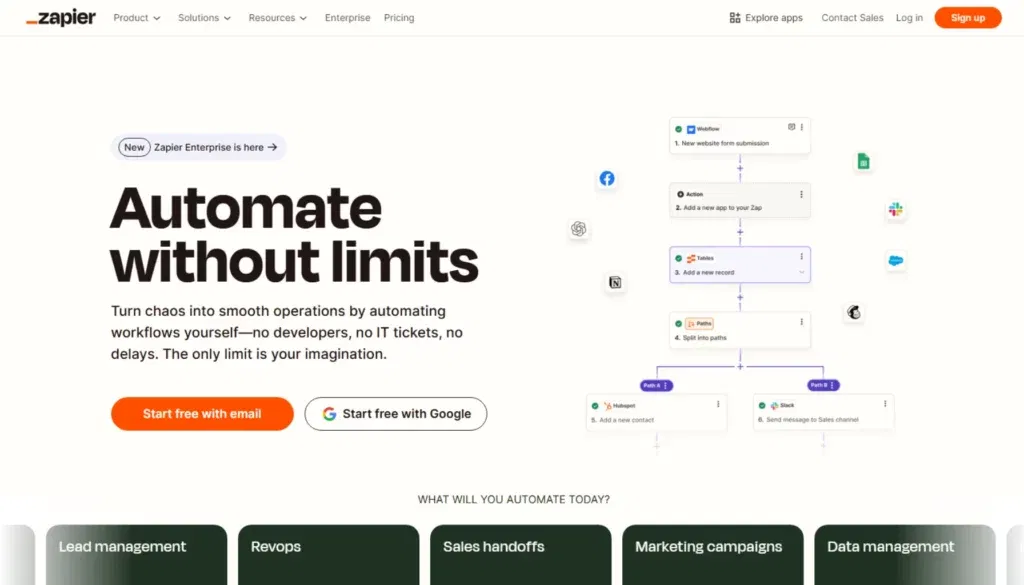
Task: Select the Facebook icon beside the workflow
Action: [x=607, y=178]
